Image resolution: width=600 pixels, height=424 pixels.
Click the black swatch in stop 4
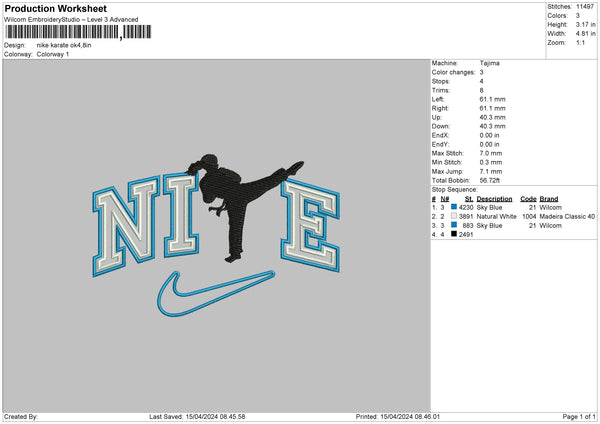[454, 234]
